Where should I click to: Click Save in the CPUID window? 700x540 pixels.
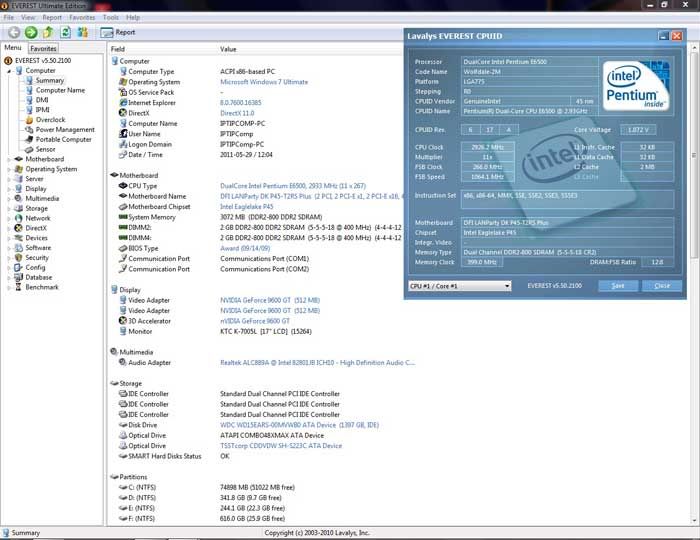point(618,286)
